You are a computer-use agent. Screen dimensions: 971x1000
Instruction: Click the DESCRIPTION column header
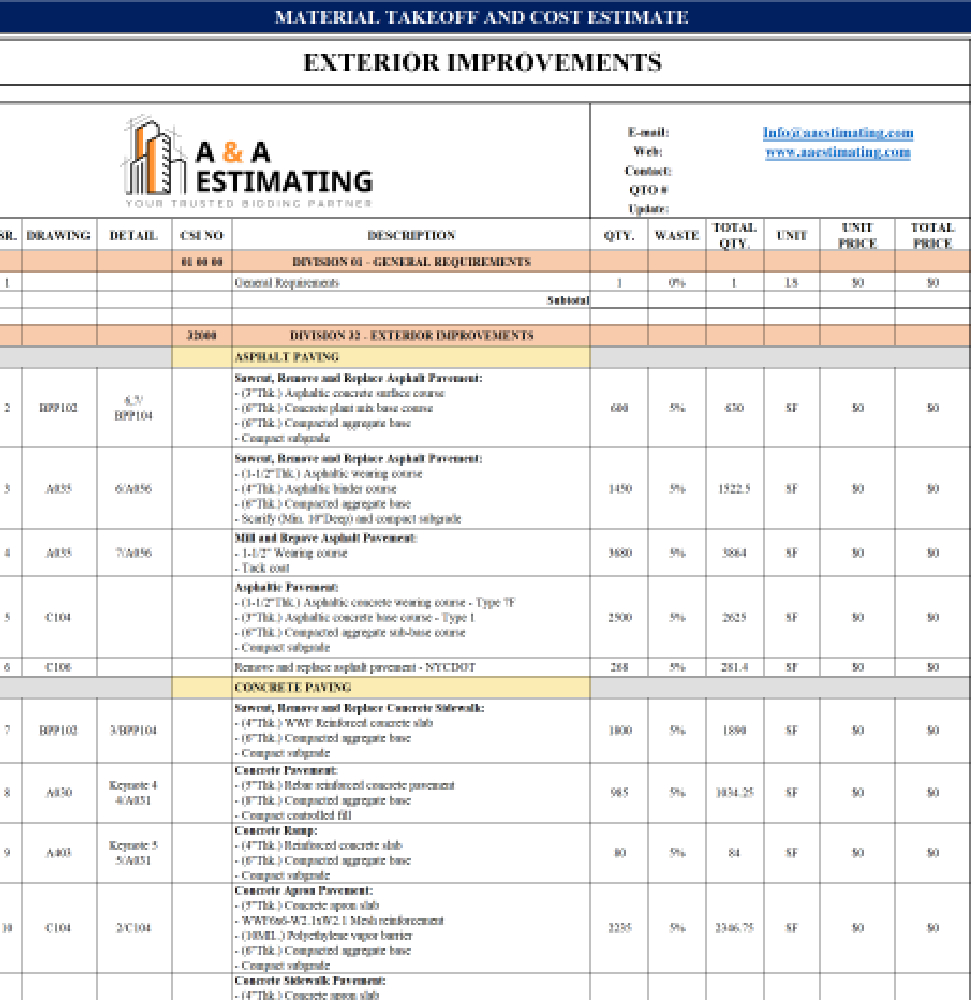[x=410, y=236]
